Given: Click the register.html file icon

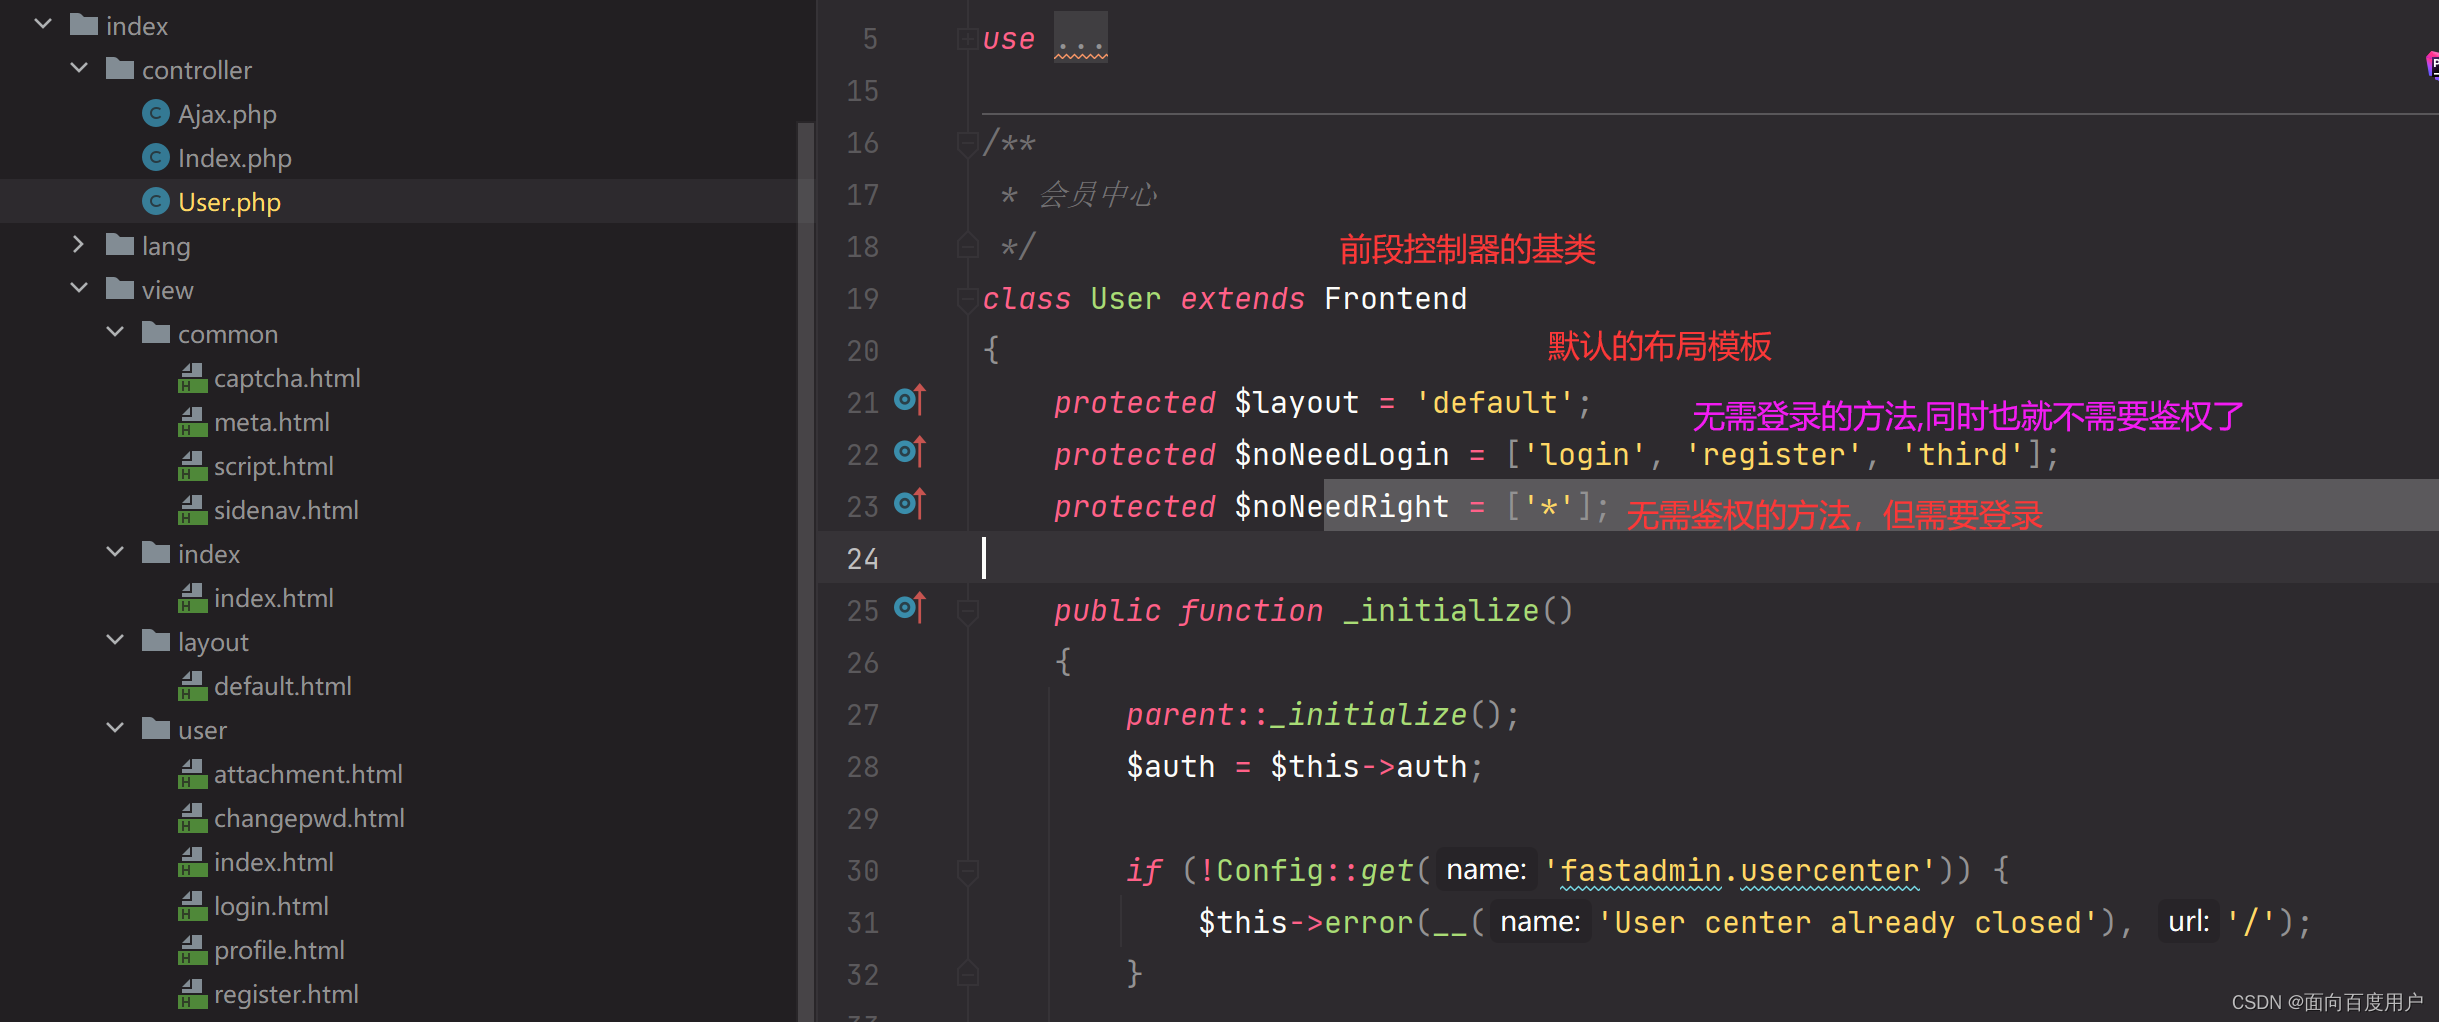Looking at the screenshot, I should (x=192, y=994).
